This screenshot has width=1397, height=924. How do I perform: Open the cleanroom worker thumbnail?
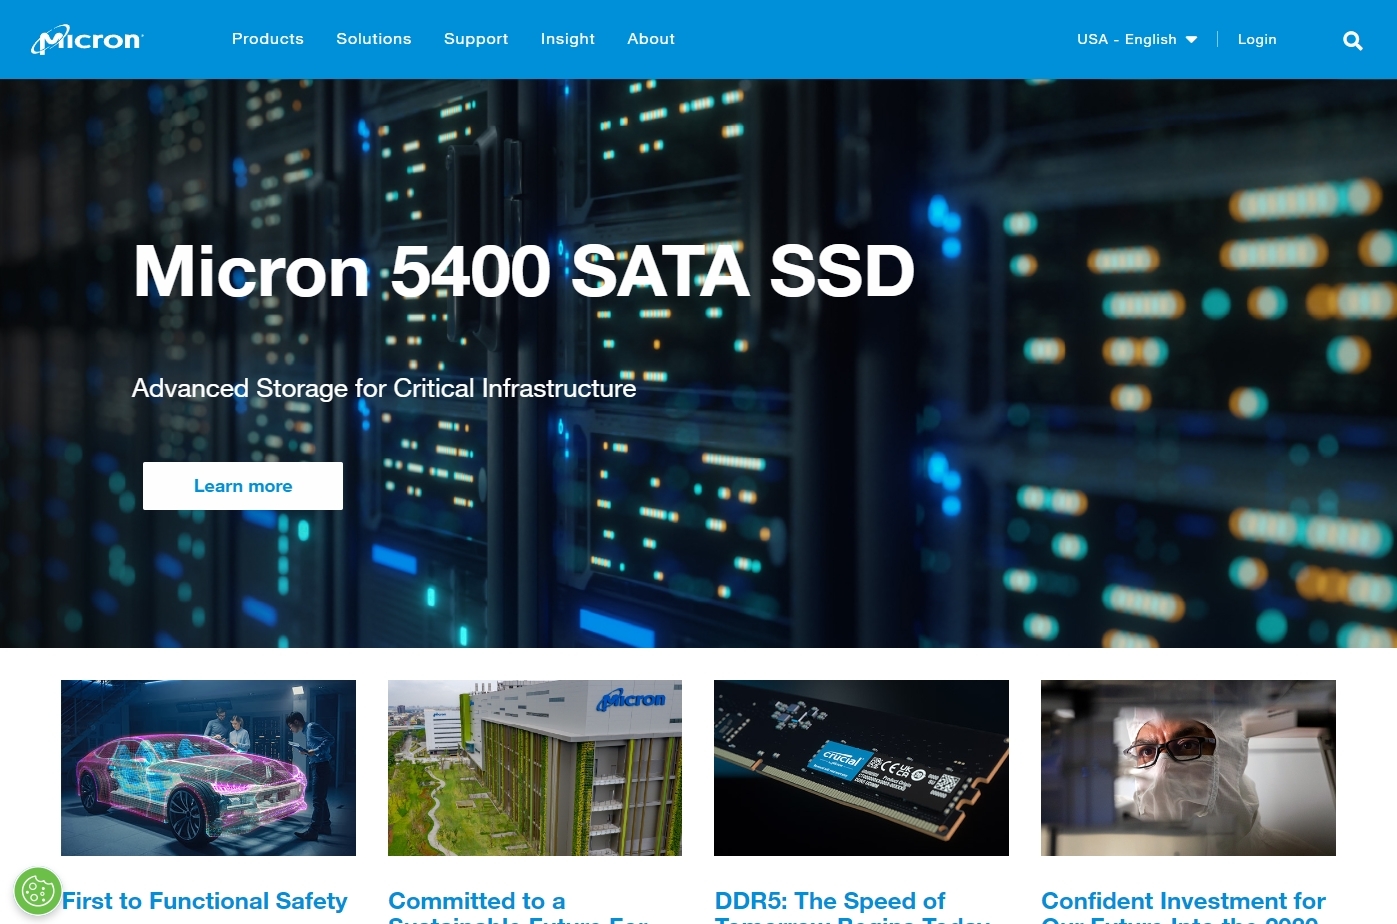tap(1188, 768)
